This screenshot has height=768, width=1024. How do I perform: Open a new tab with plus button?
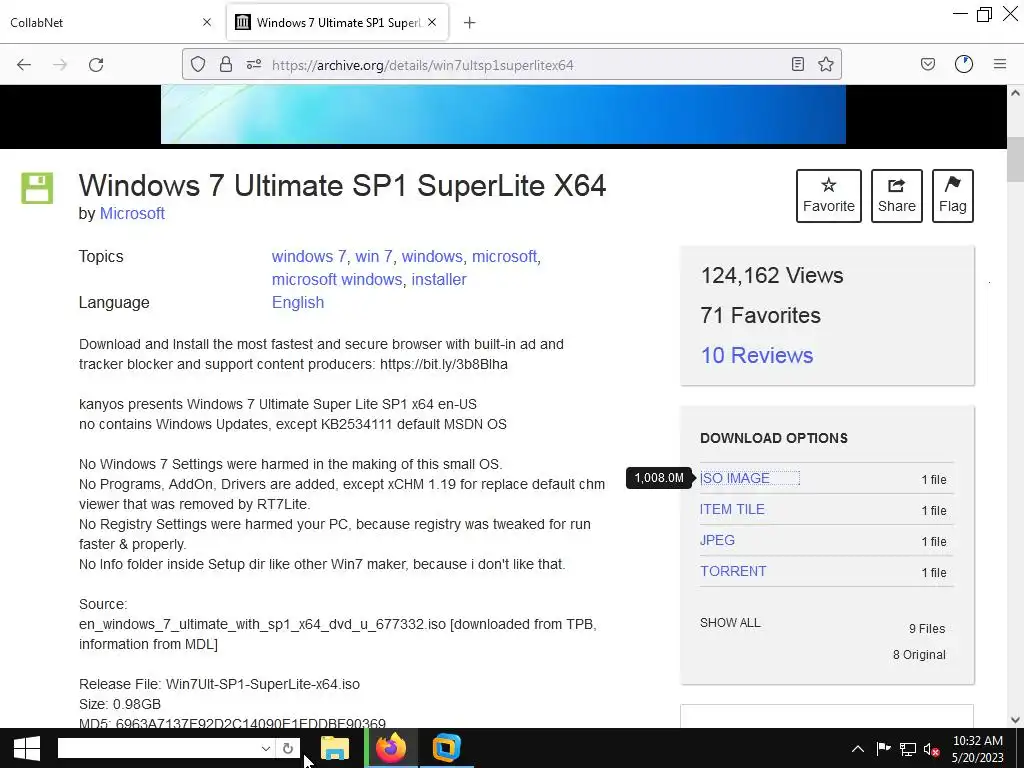pos(470,23)
